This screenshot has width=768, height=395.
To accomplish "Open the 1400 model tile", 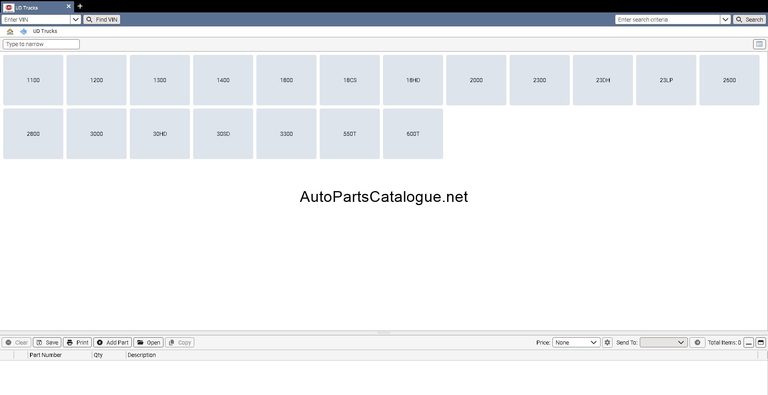I will [223, 80].
